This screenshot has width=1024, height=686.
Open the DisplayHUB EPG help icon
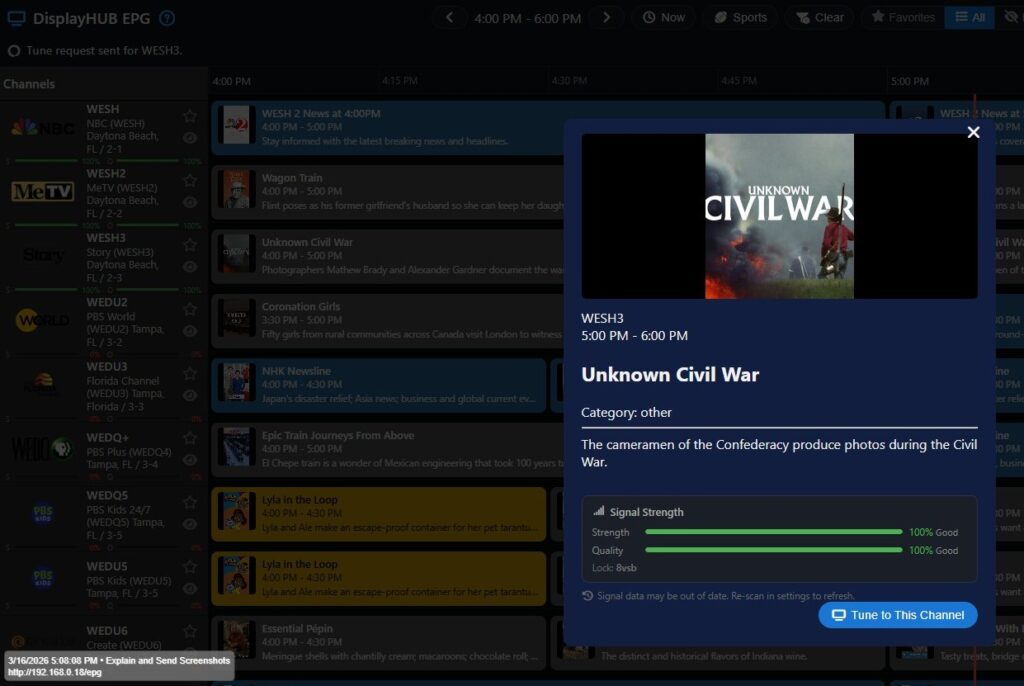click(167, 18)
